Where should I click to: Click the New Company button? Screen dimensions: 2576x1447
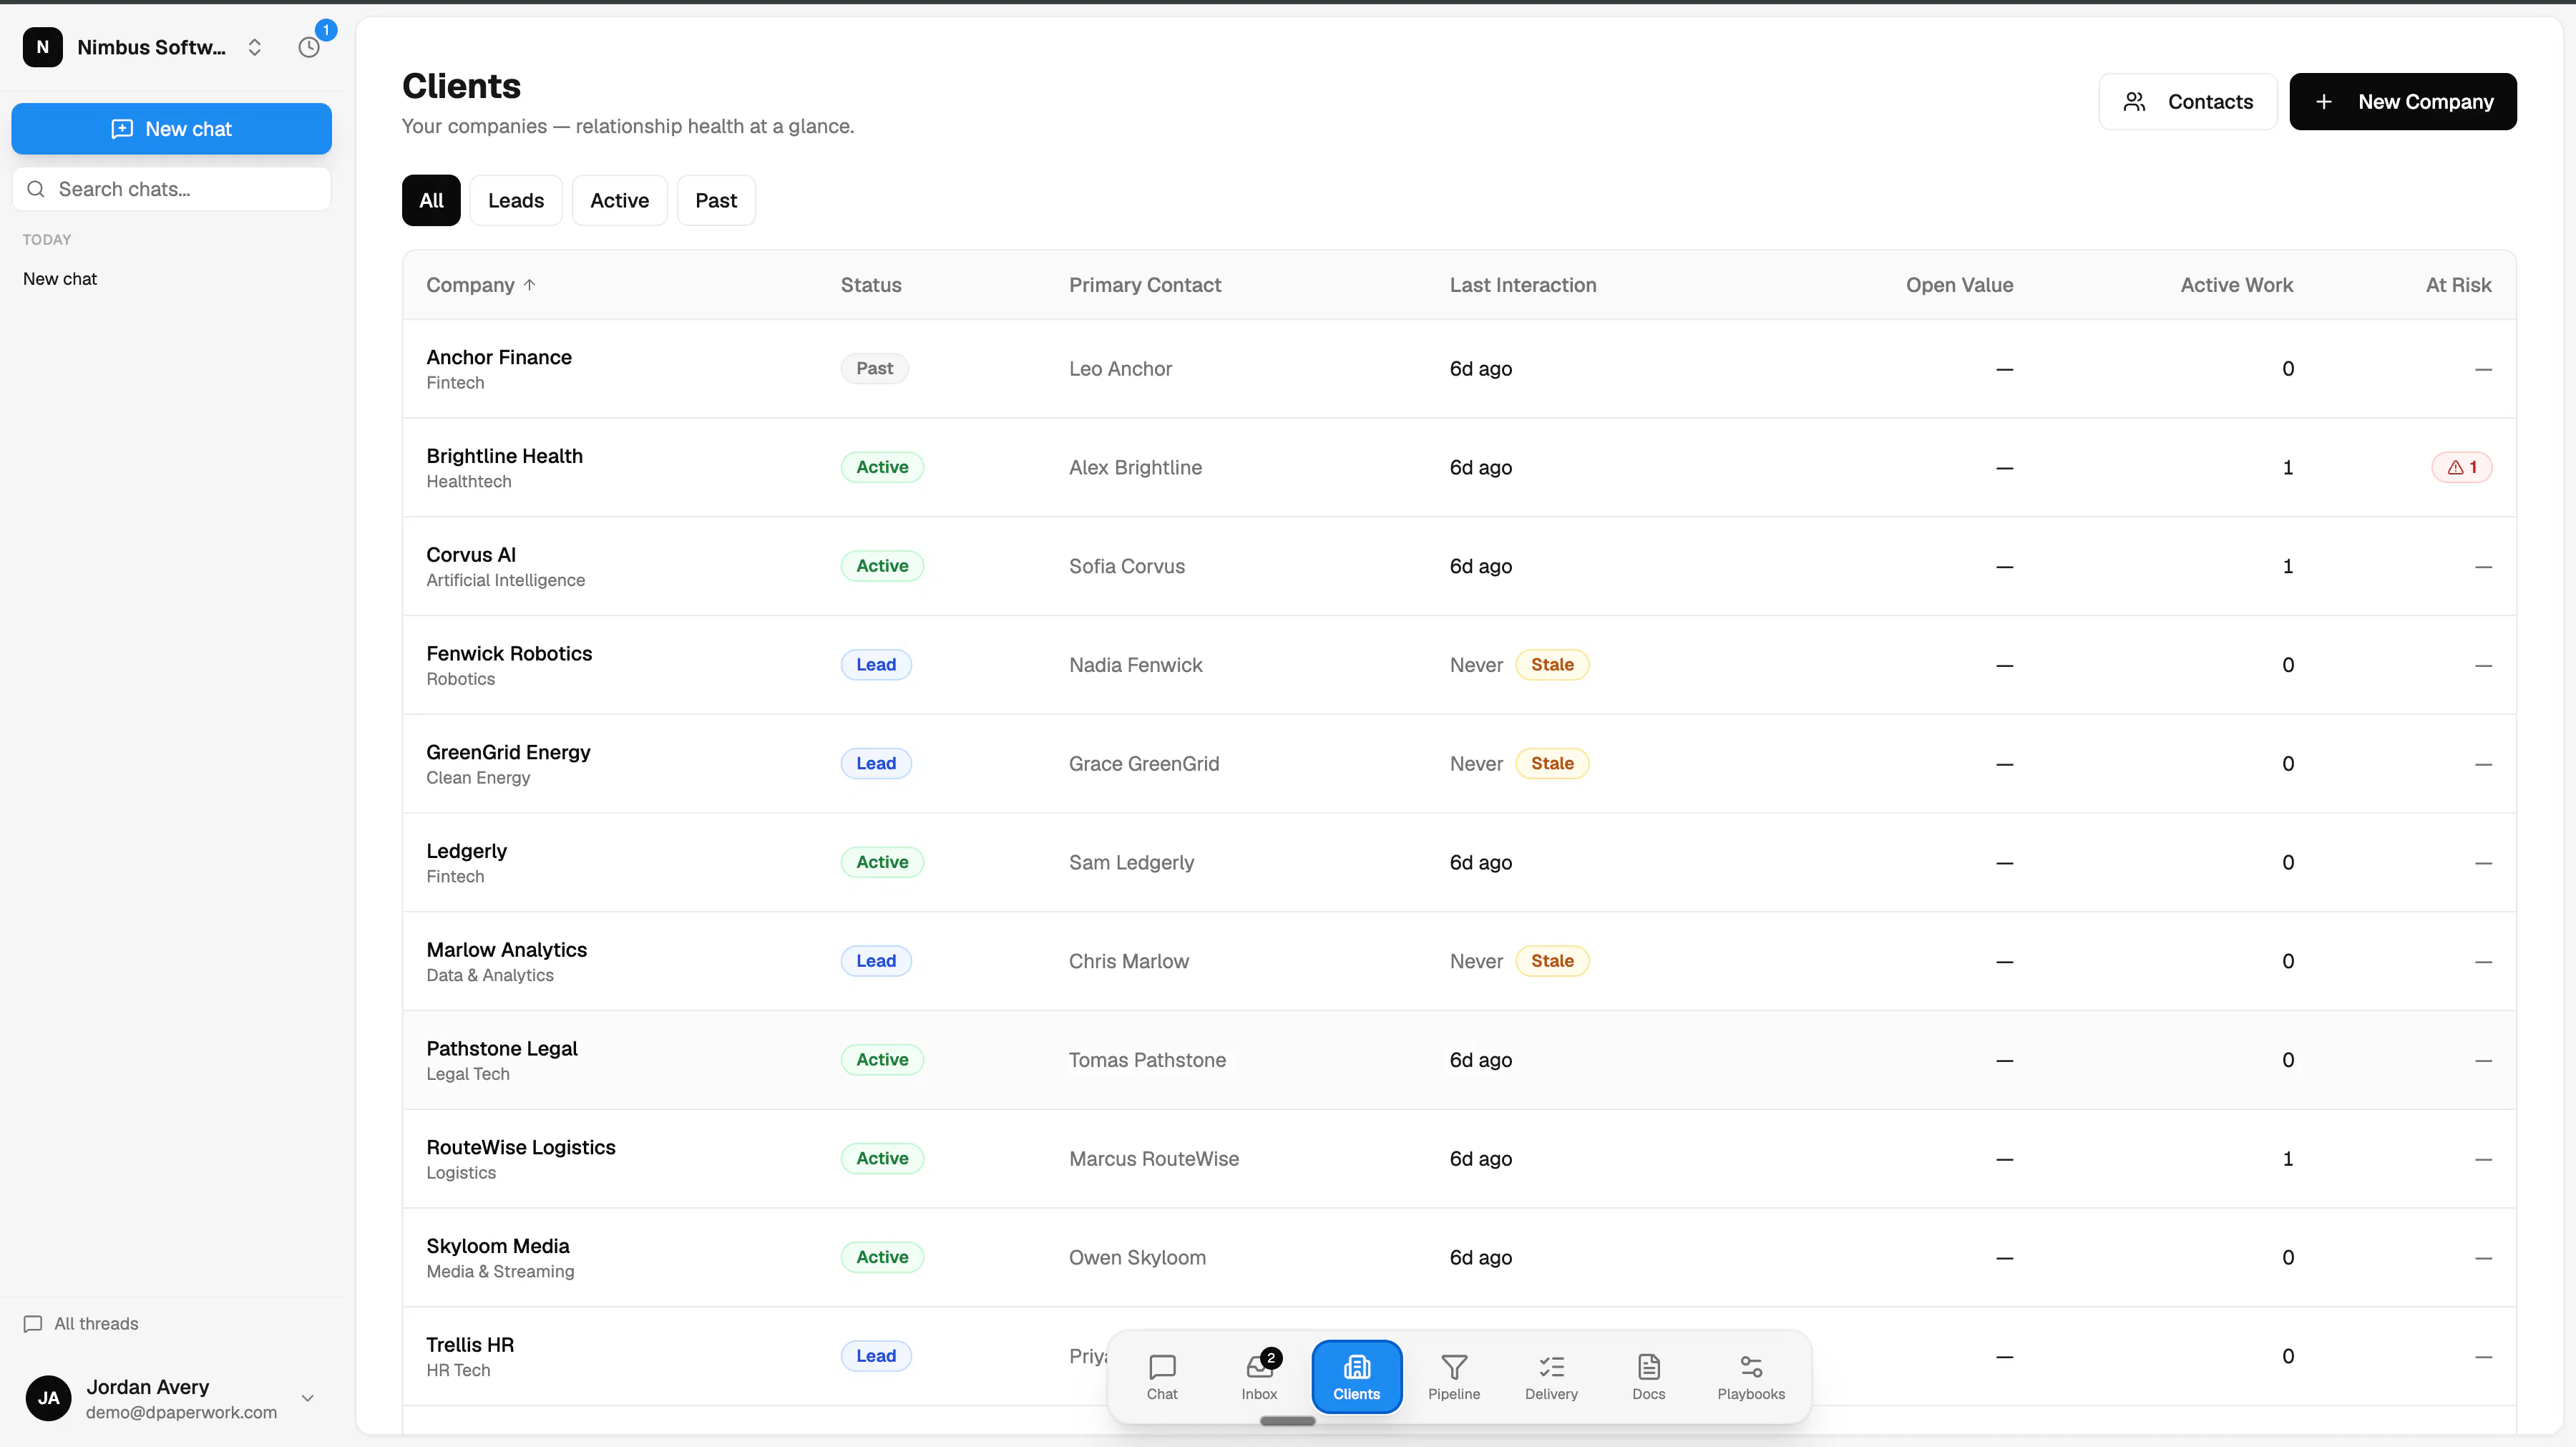(x=2403, y=101)
